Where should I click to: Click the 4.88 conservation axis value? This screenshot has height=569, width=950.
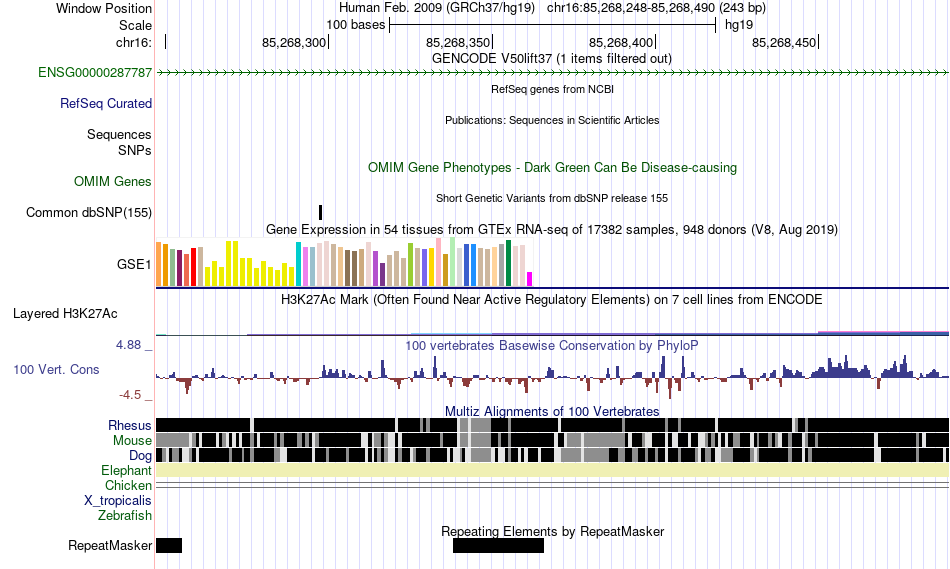[x=128, y=345]
